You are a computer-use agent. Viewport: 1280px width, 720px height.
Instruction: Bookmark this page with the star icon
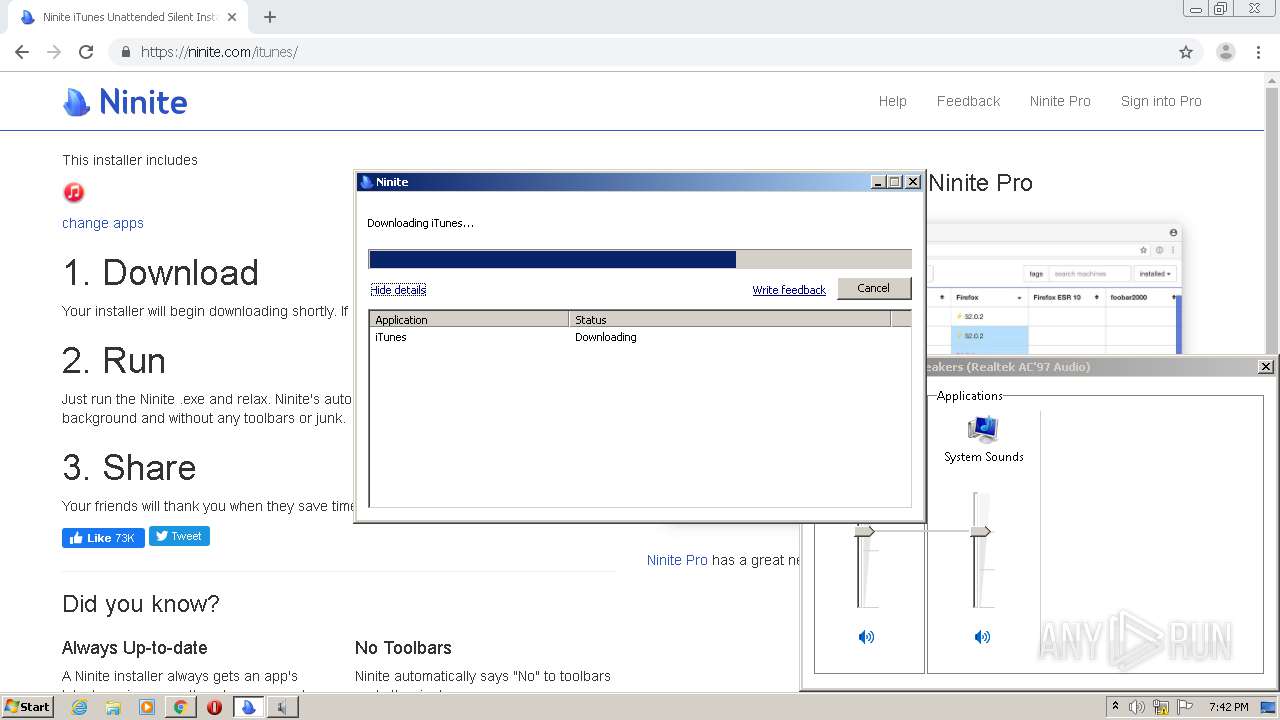(x=1186, y=52)
